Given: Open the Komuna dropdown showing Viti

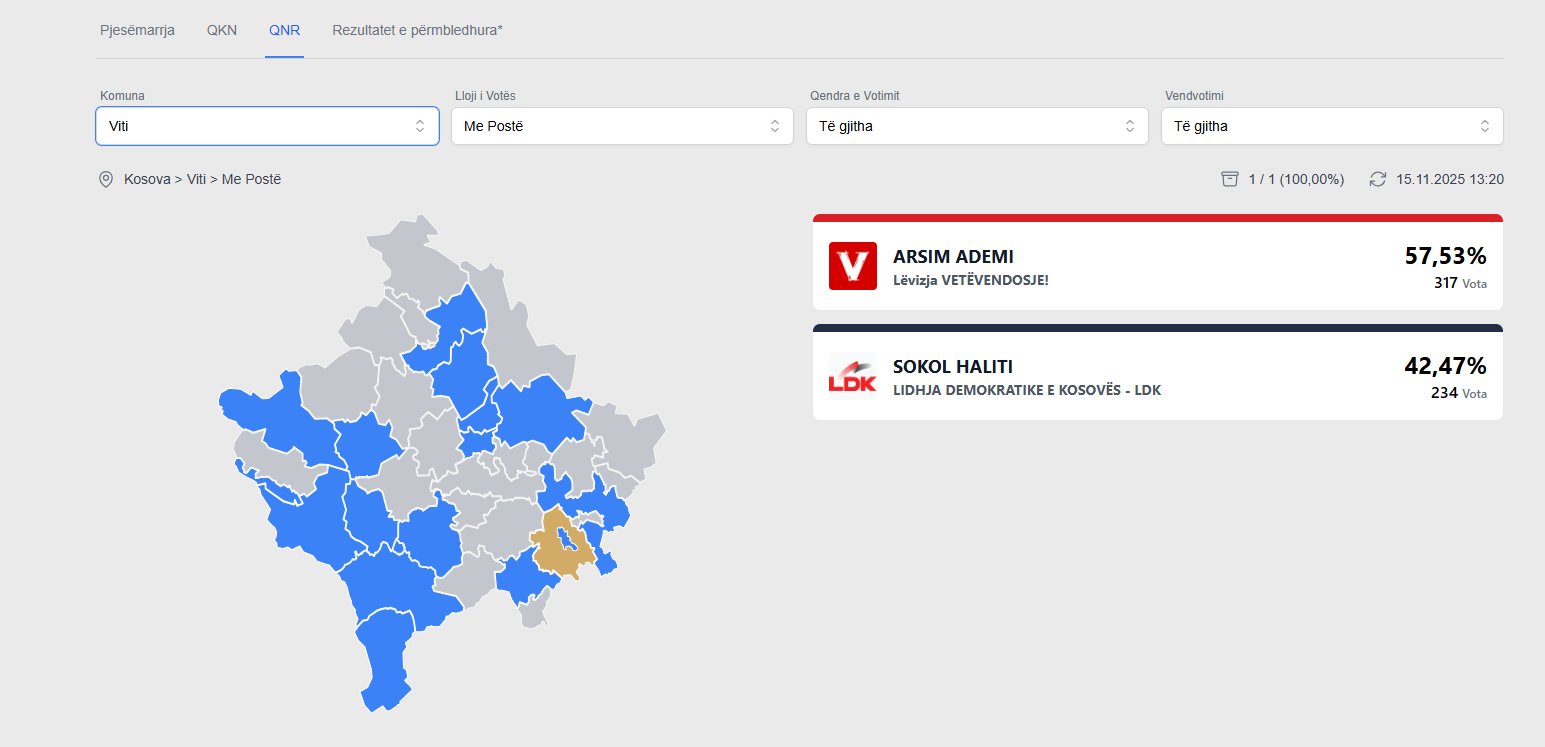Looking at the screenshot, I should click(x=267, y=126).
